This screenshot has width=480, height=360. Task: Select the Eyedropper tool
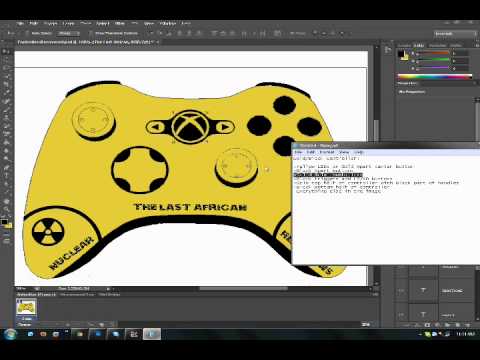(x=6, y=93)
